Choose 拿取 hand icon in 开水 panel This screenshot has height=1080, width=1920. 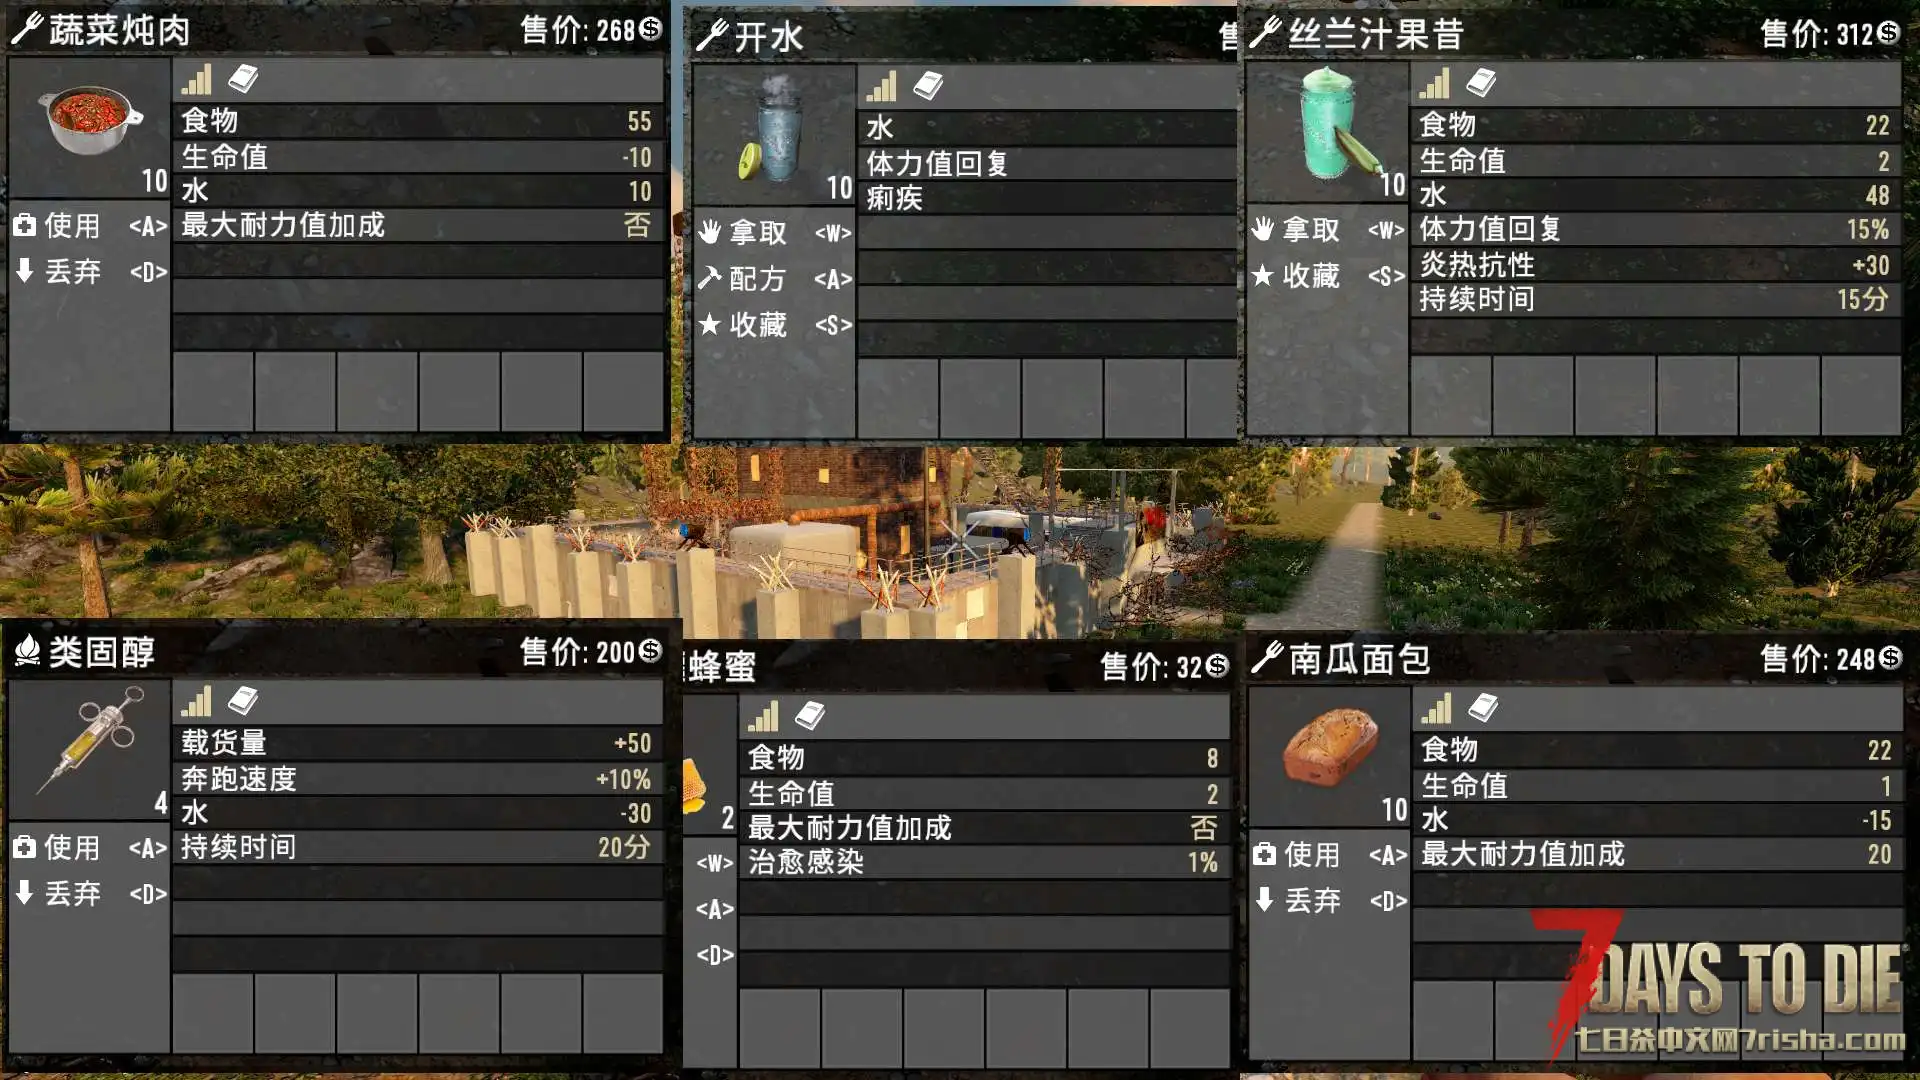710,233
